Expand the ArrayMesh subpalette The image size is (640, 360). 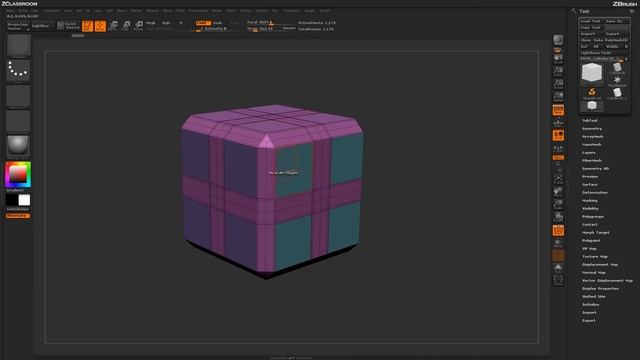pyautogui.click(x=593, y=136)
